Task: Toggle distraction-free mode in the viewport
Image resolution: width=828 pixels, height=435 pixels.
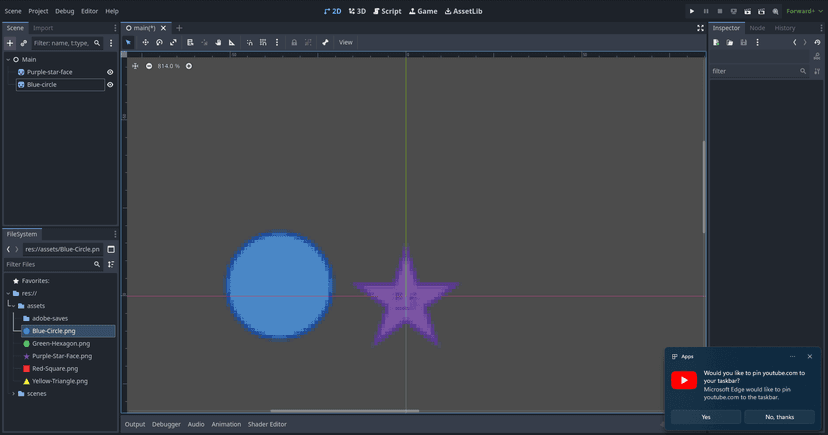Action: [700, 28]
